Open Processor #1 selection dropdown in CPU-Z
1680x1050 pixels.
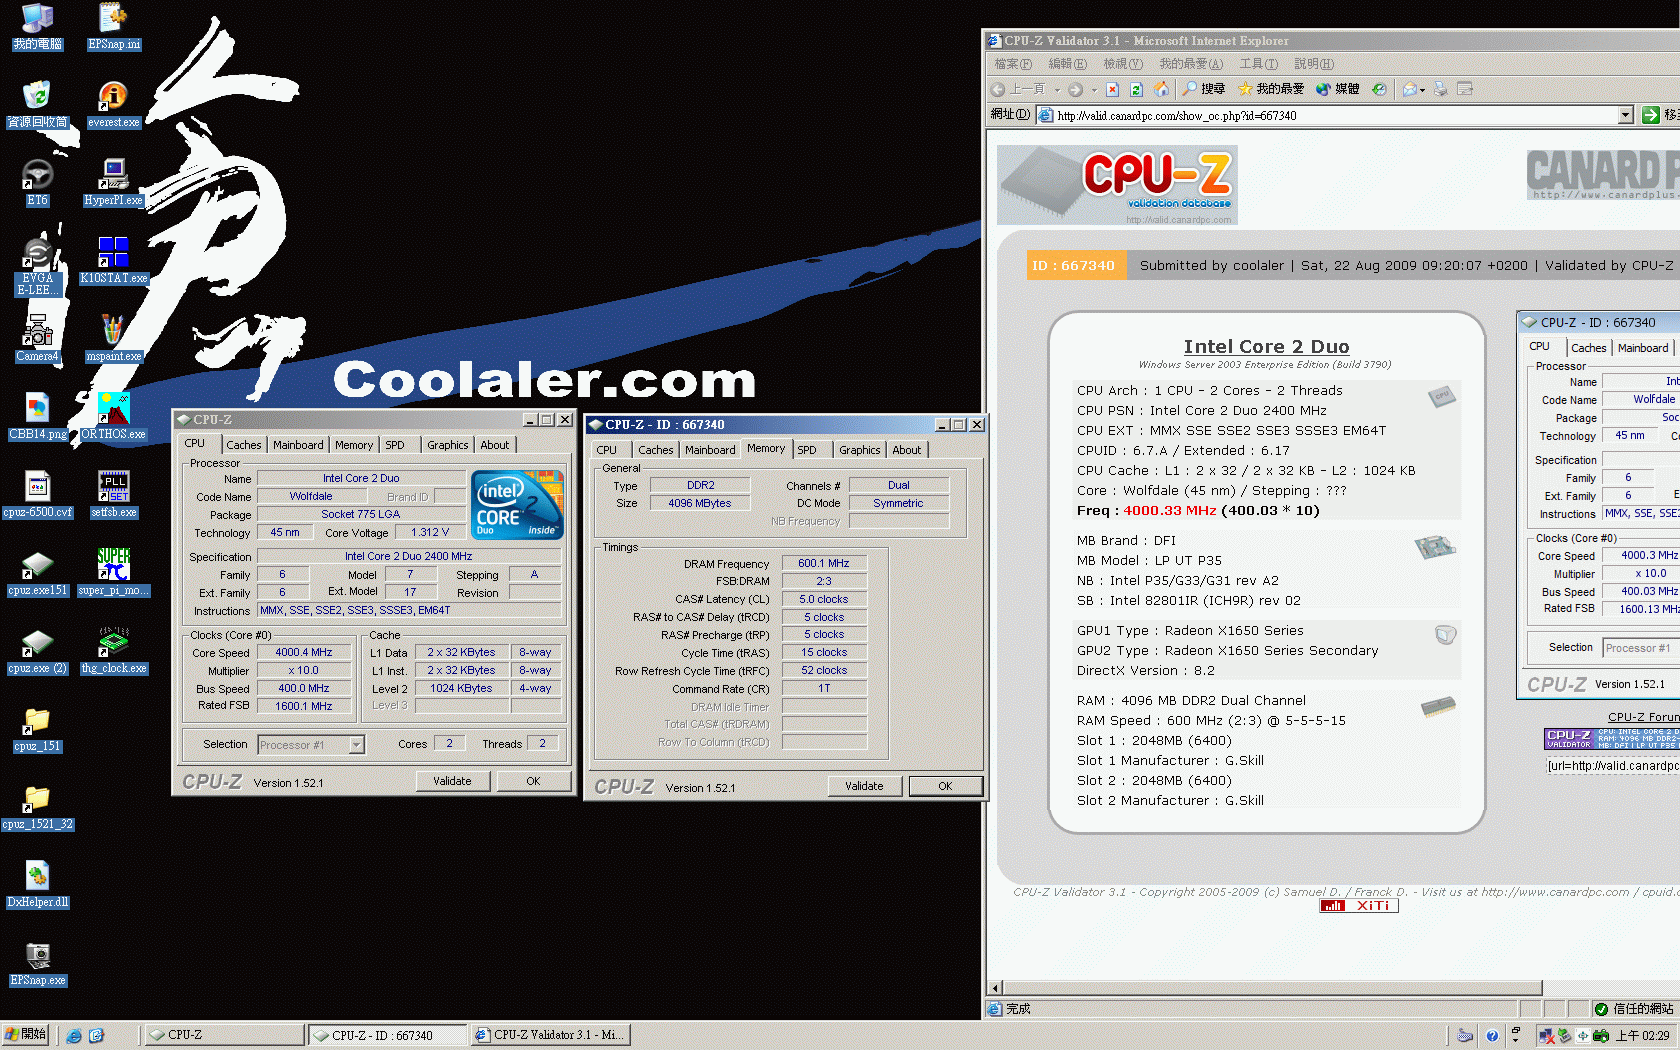(356, 745)
